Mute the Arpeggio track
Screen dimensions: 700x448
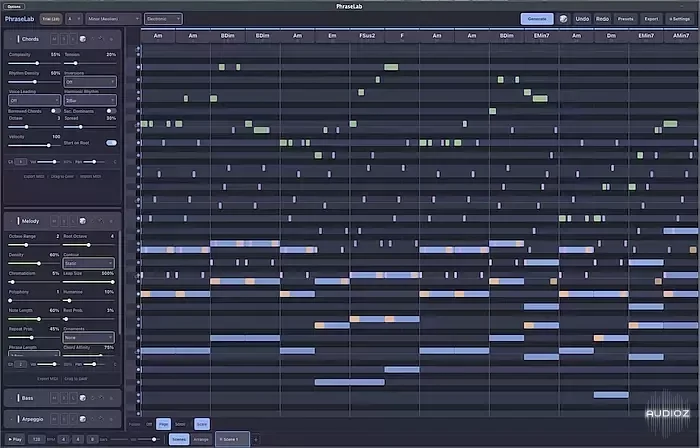54,419
